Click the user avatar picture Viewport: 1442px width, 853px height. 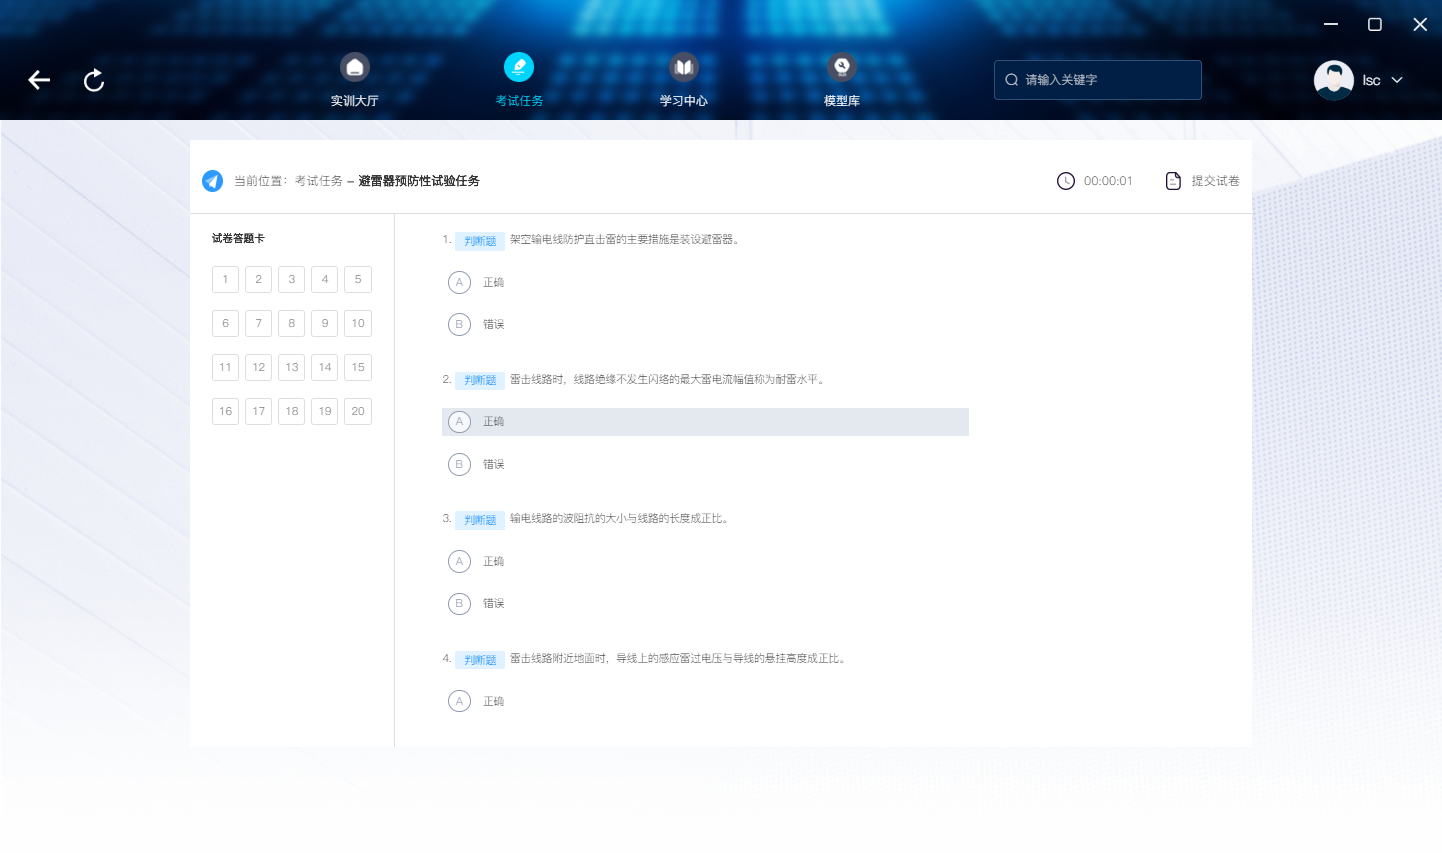click(1334, 80)
